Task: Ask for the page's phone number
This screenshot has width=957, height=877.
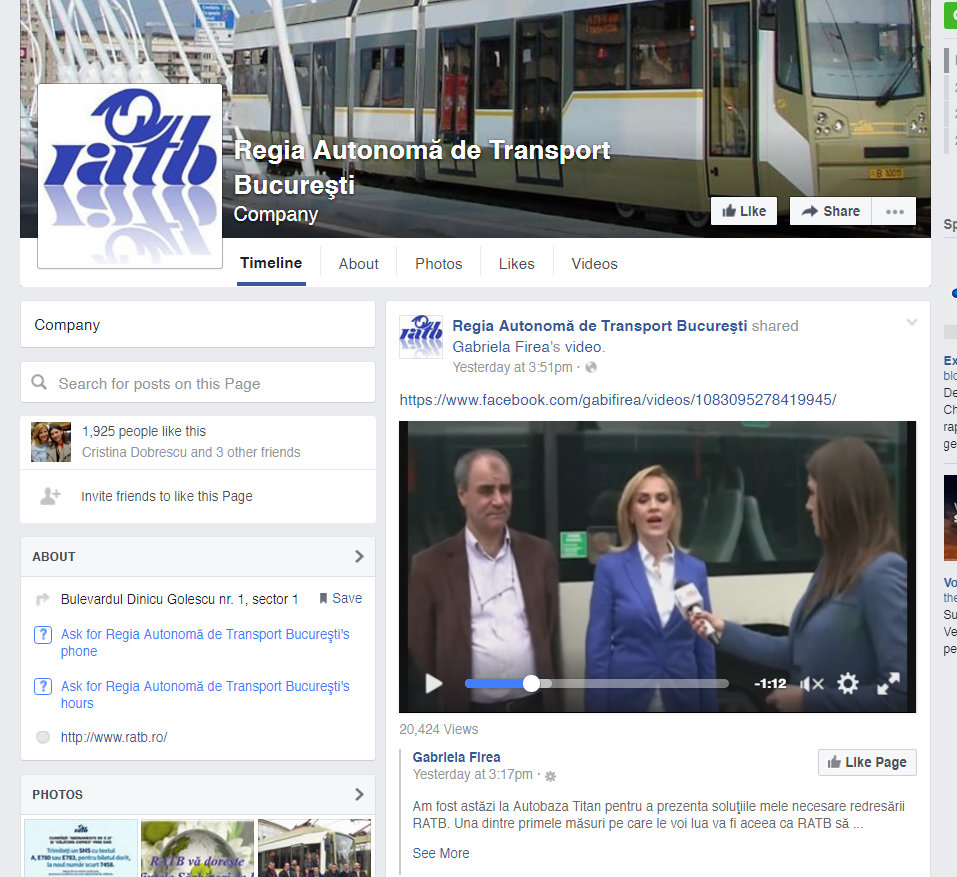Action: point(205,643)
